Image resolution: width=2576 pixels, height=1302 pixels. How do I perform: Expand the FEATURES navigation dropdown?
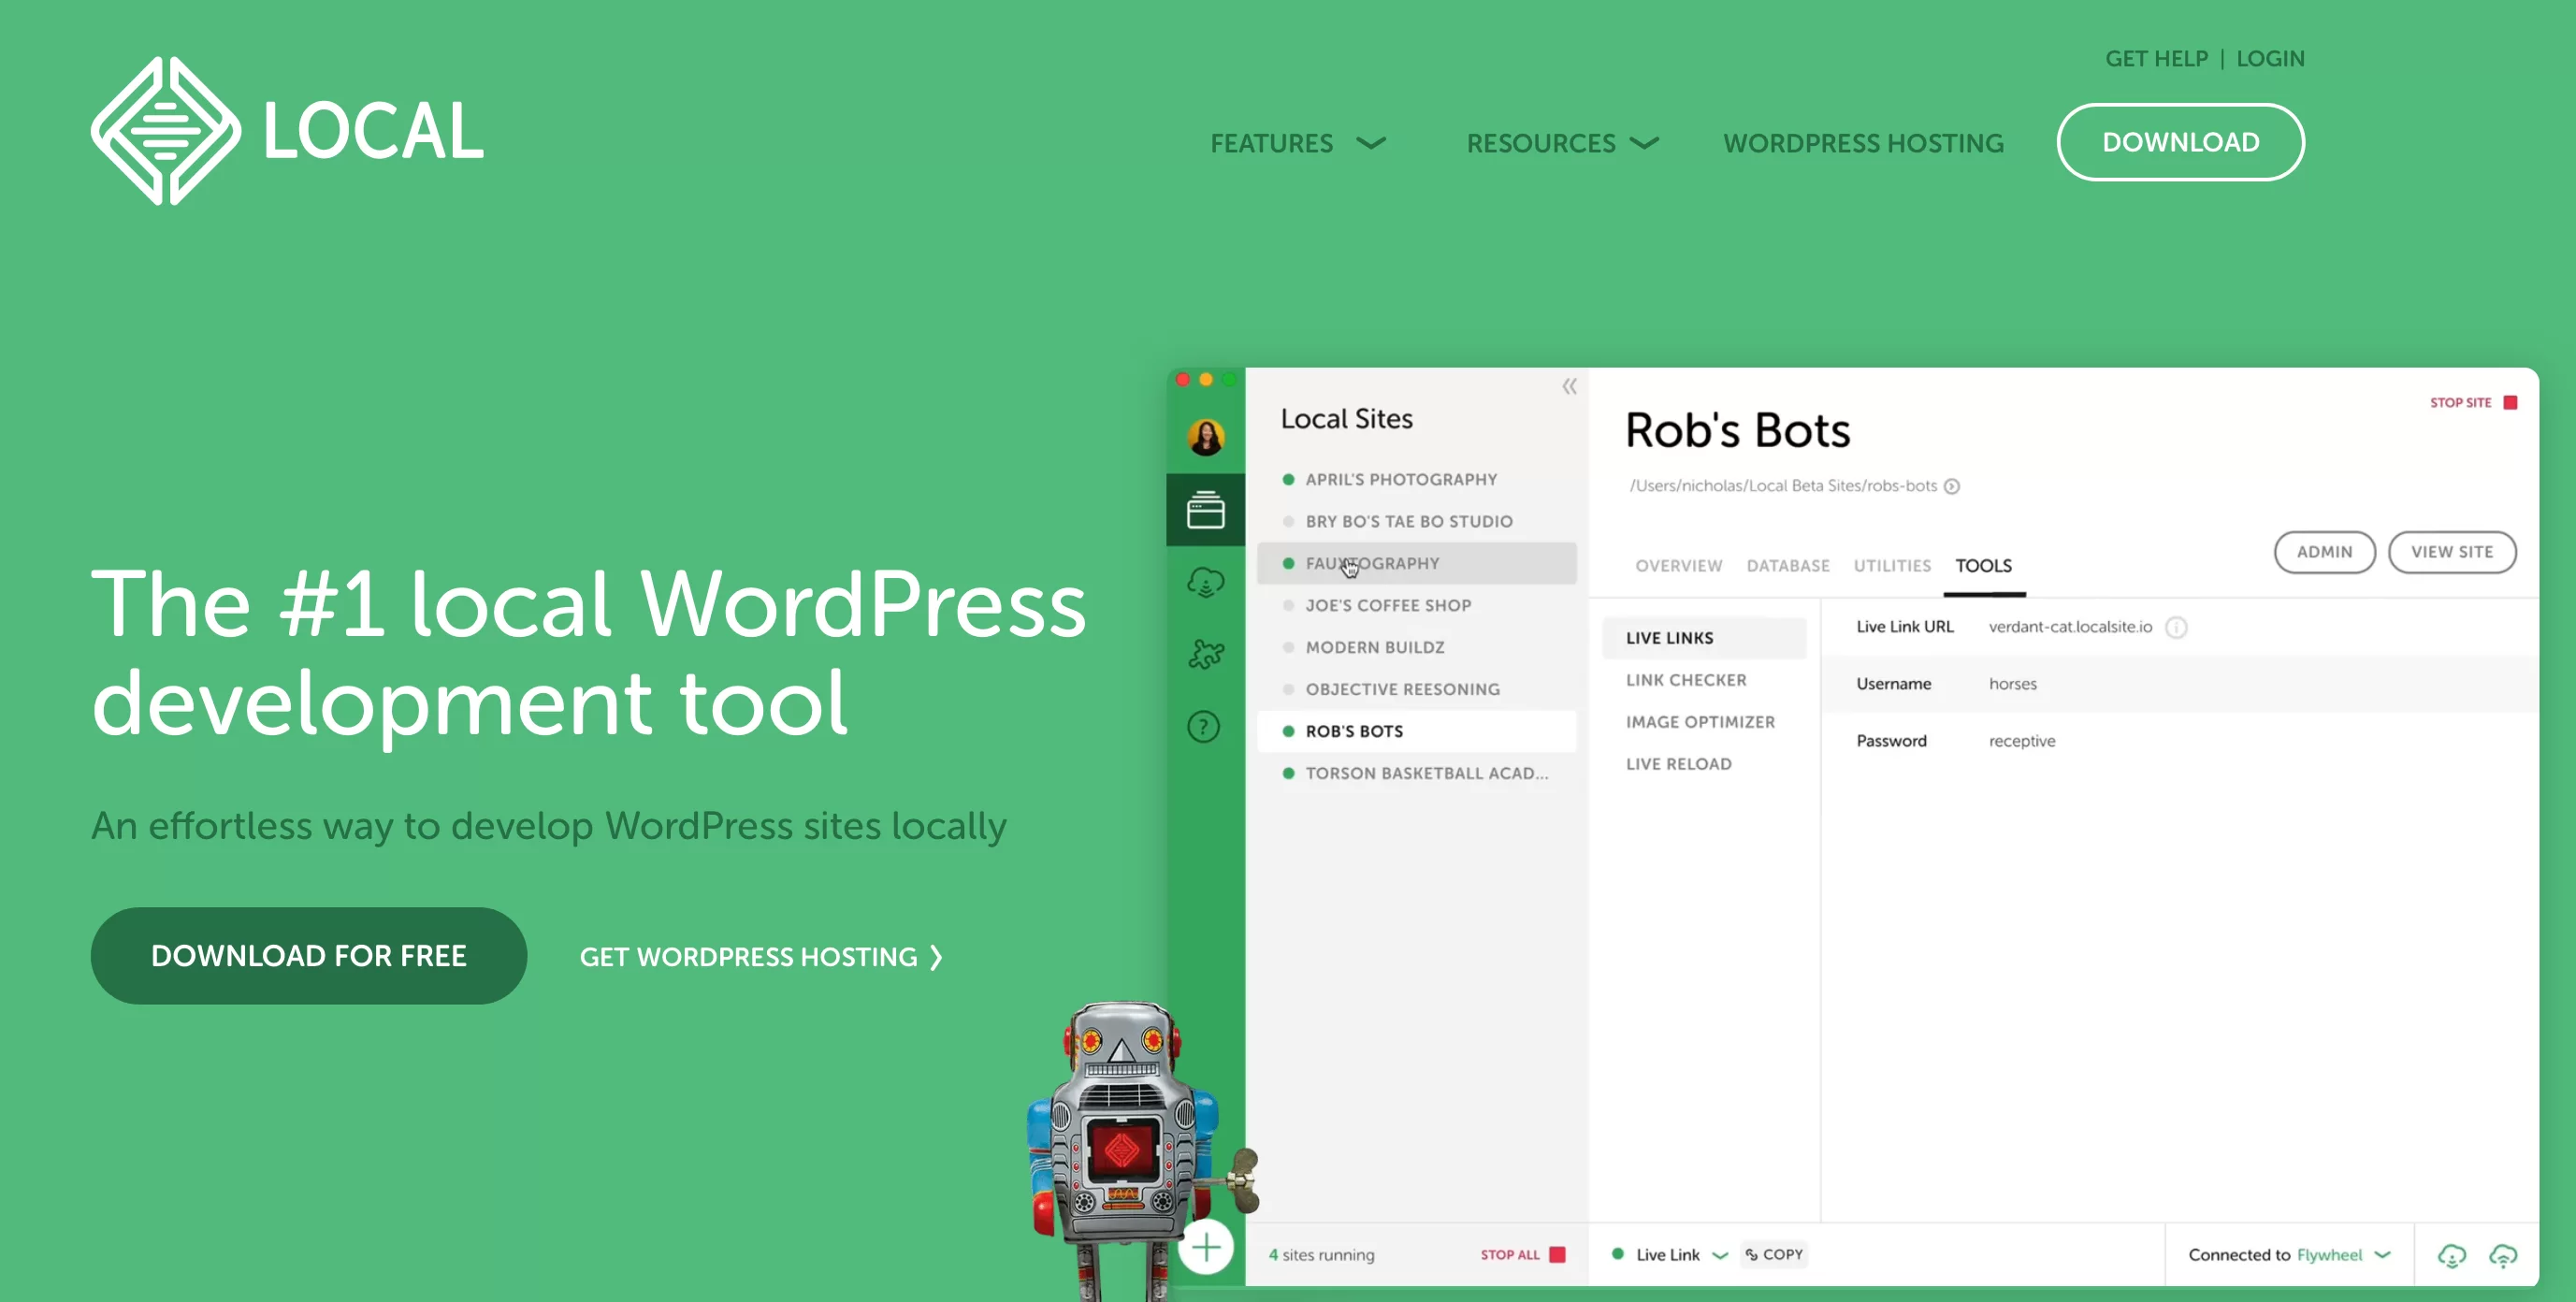[1298, 141]
